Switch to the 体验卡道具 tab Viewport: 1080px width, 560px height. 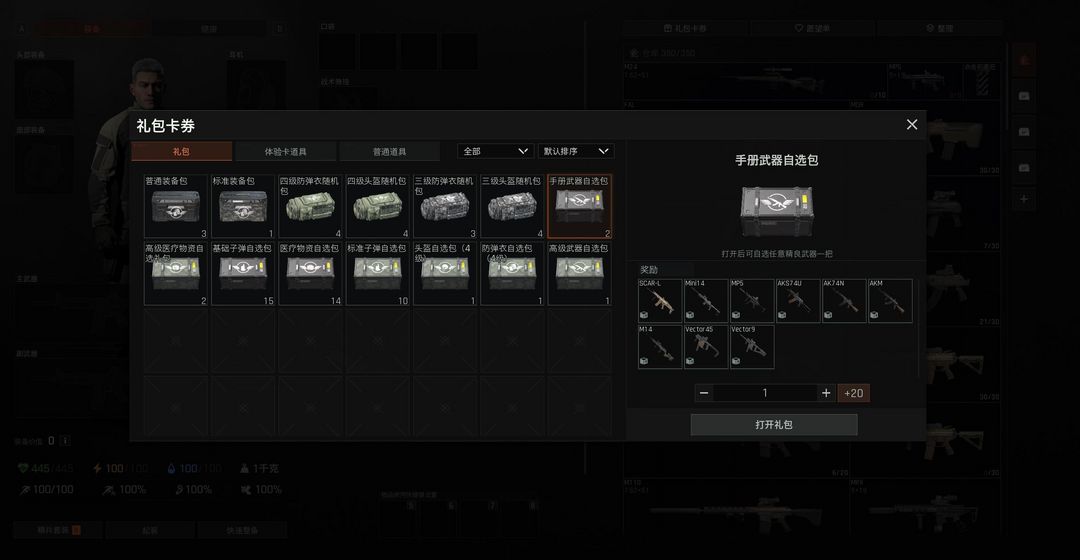pyautogui.click(x=285, y=152)
